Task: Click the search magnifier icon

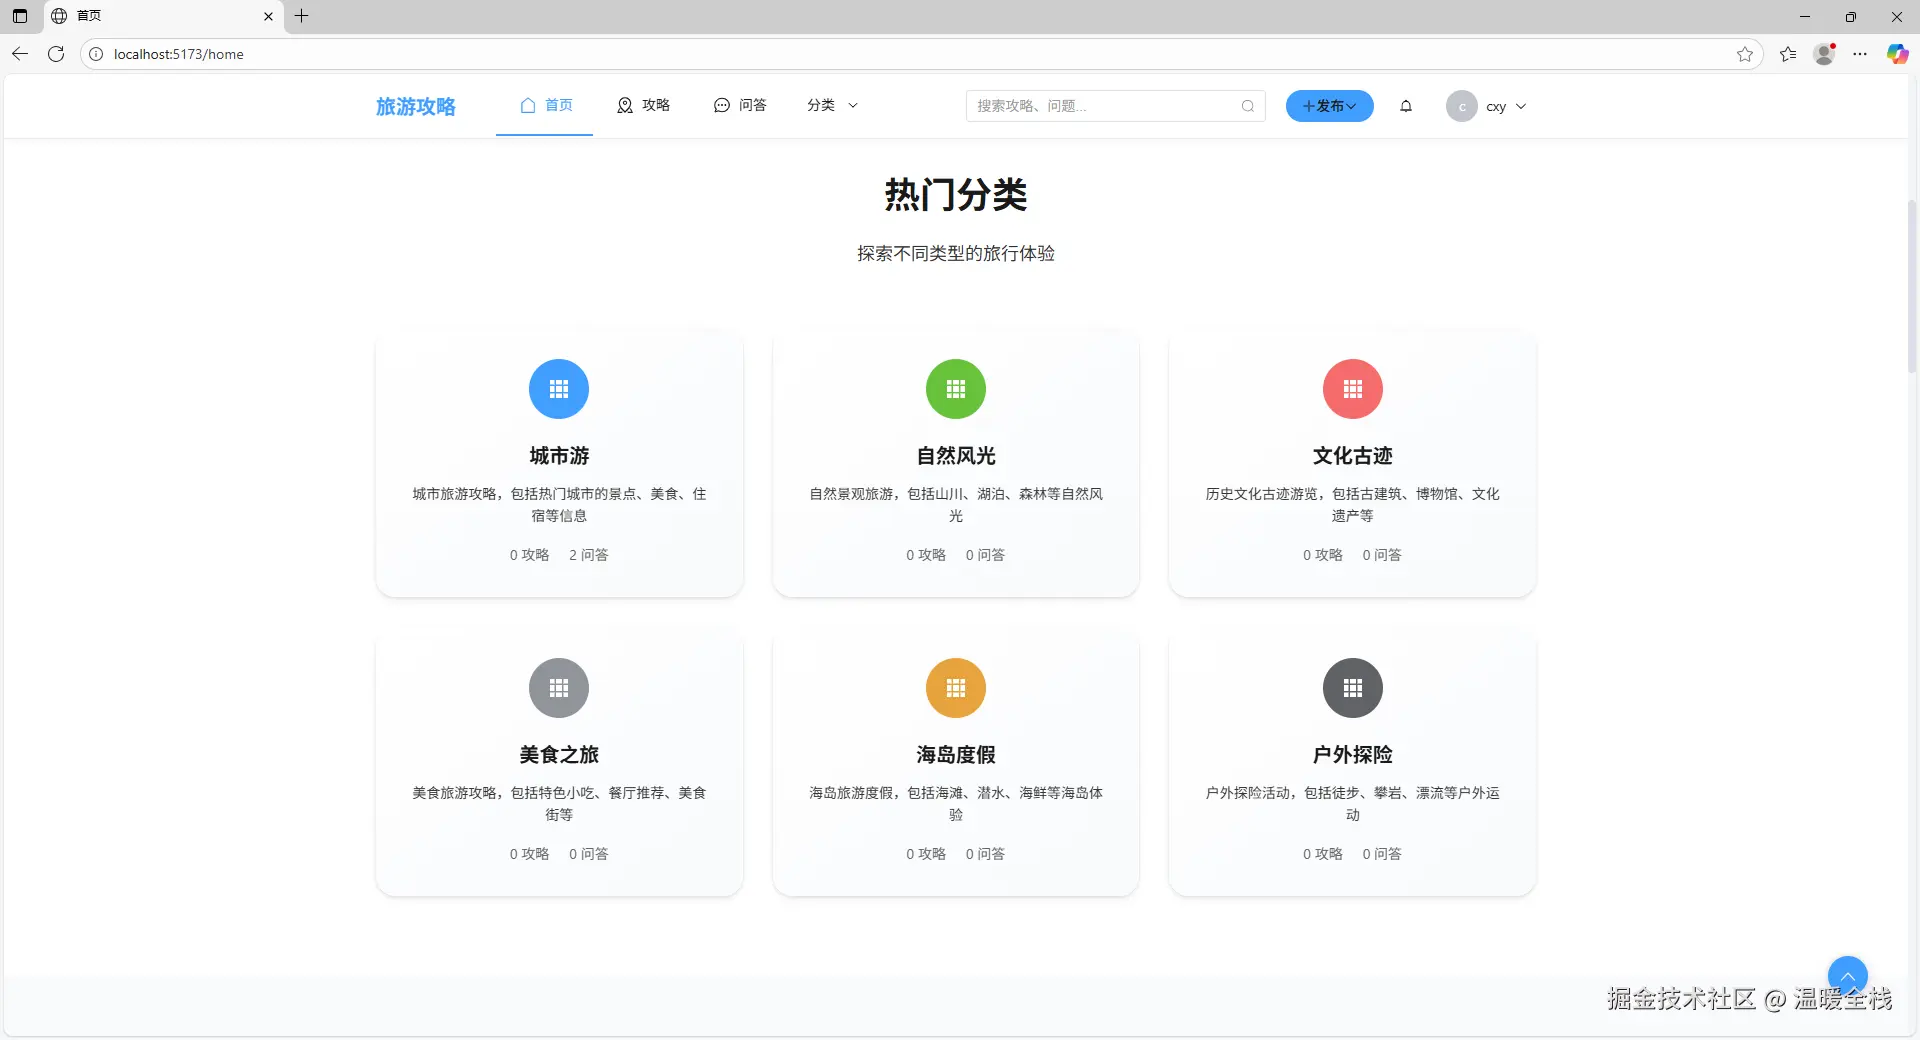Action: tap(1248, 106)
